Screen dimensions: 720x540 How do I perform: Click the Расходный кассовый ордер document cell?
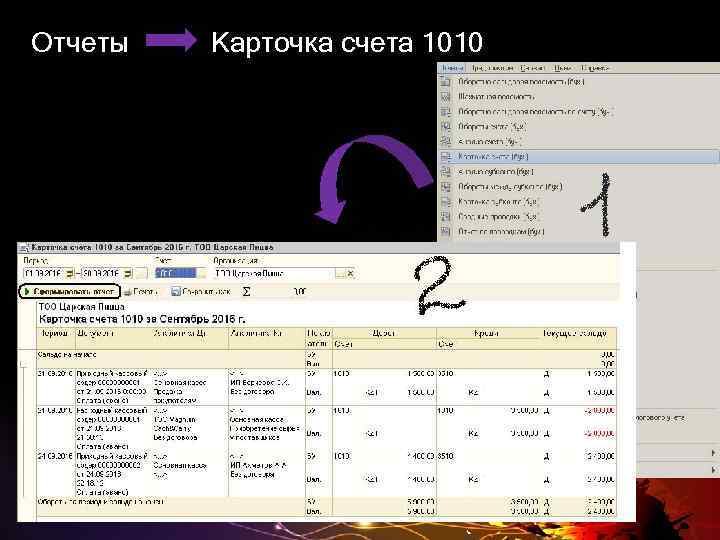[x=113, y=428]
